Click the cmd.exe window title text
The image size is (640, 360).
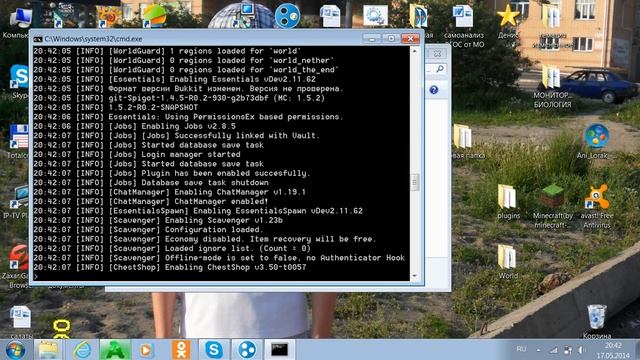[x=93, y=39]
